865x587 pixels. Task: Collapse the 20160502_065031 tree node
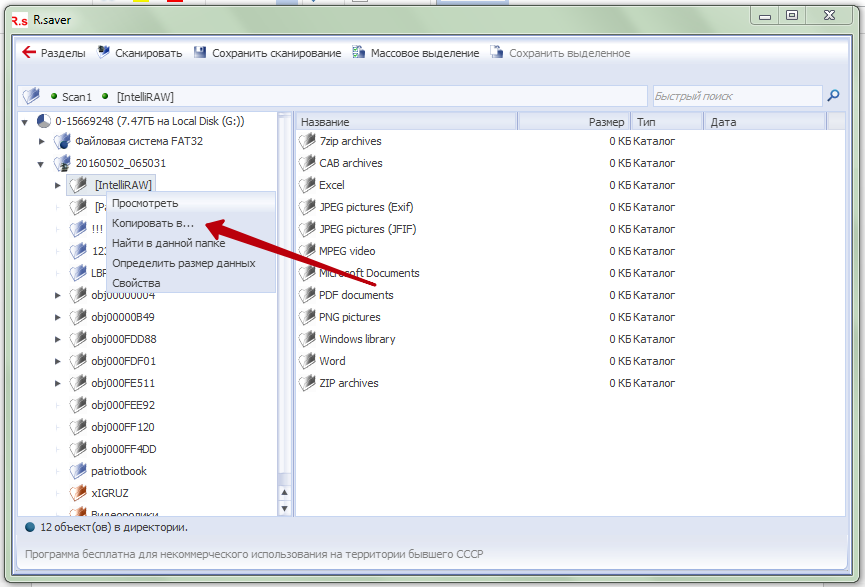click(x=41, y=164)
